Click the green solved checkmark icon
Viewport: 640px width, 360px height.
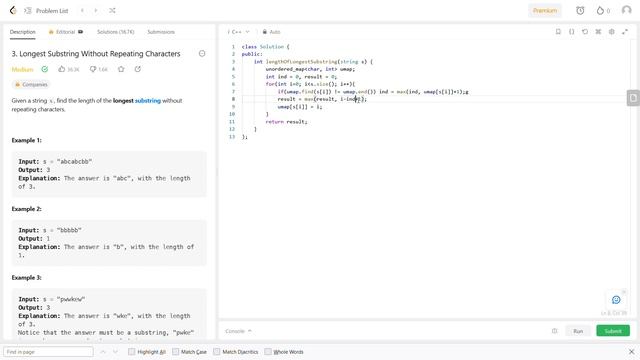click(x=44, y=69)
